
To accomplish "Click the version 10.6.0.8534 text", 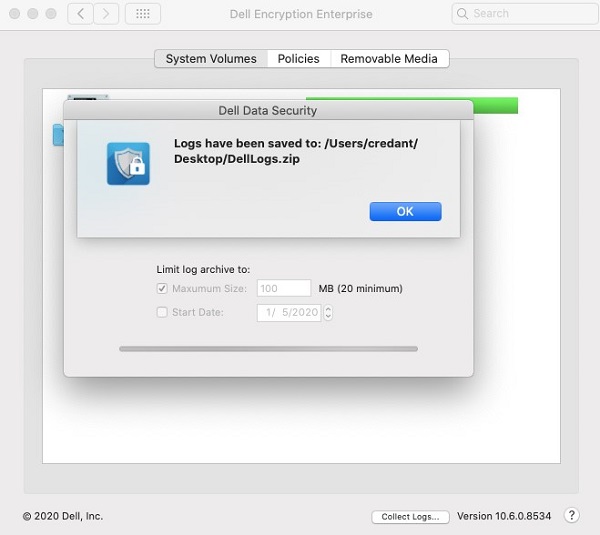I will point(504,516).
